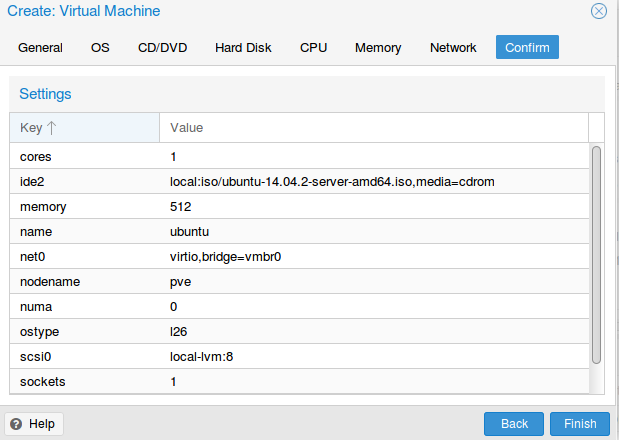Viewport: 619px width, 440px height.
Task: Select the scsi0 local-lvm row
Action: (299, 356)
